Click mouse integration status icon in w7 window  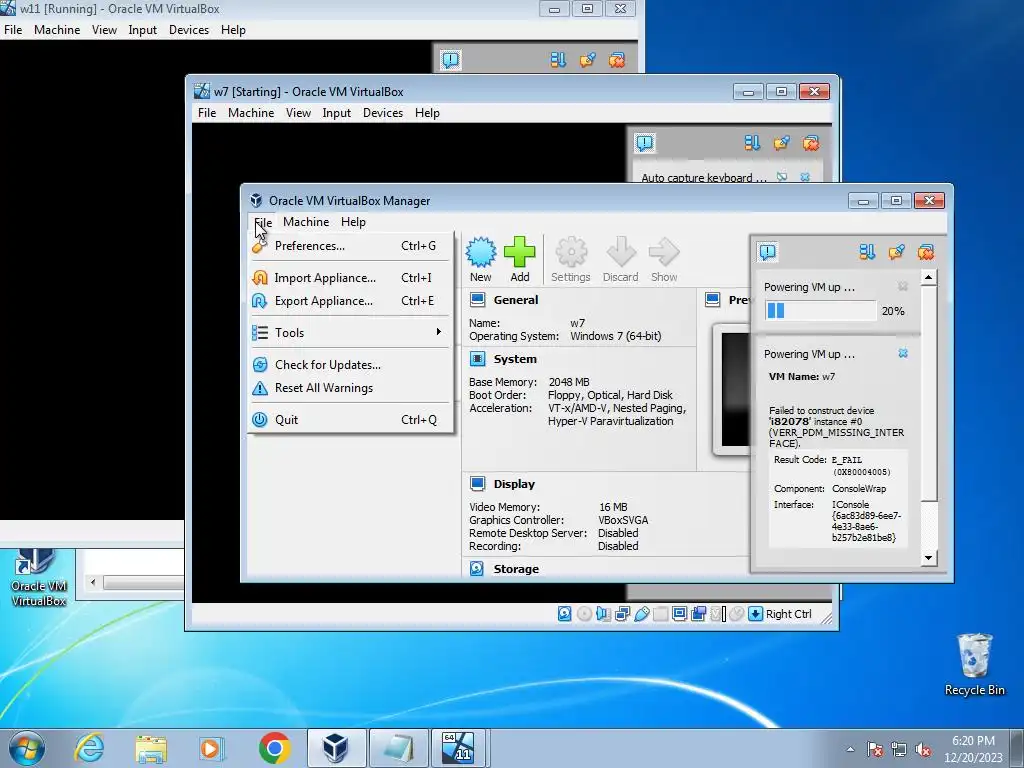point(737,614)
